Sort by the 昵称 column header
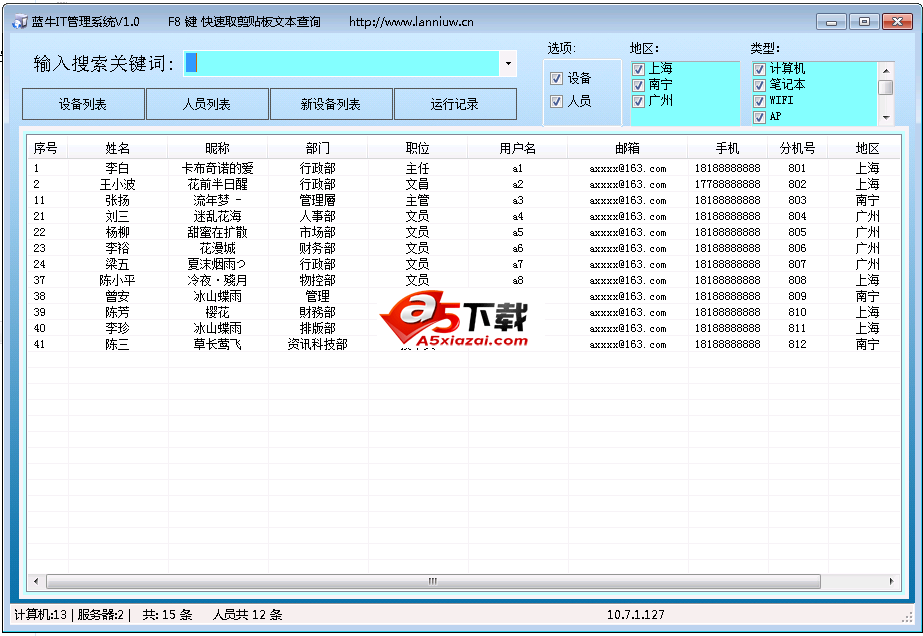 (217, 148)
